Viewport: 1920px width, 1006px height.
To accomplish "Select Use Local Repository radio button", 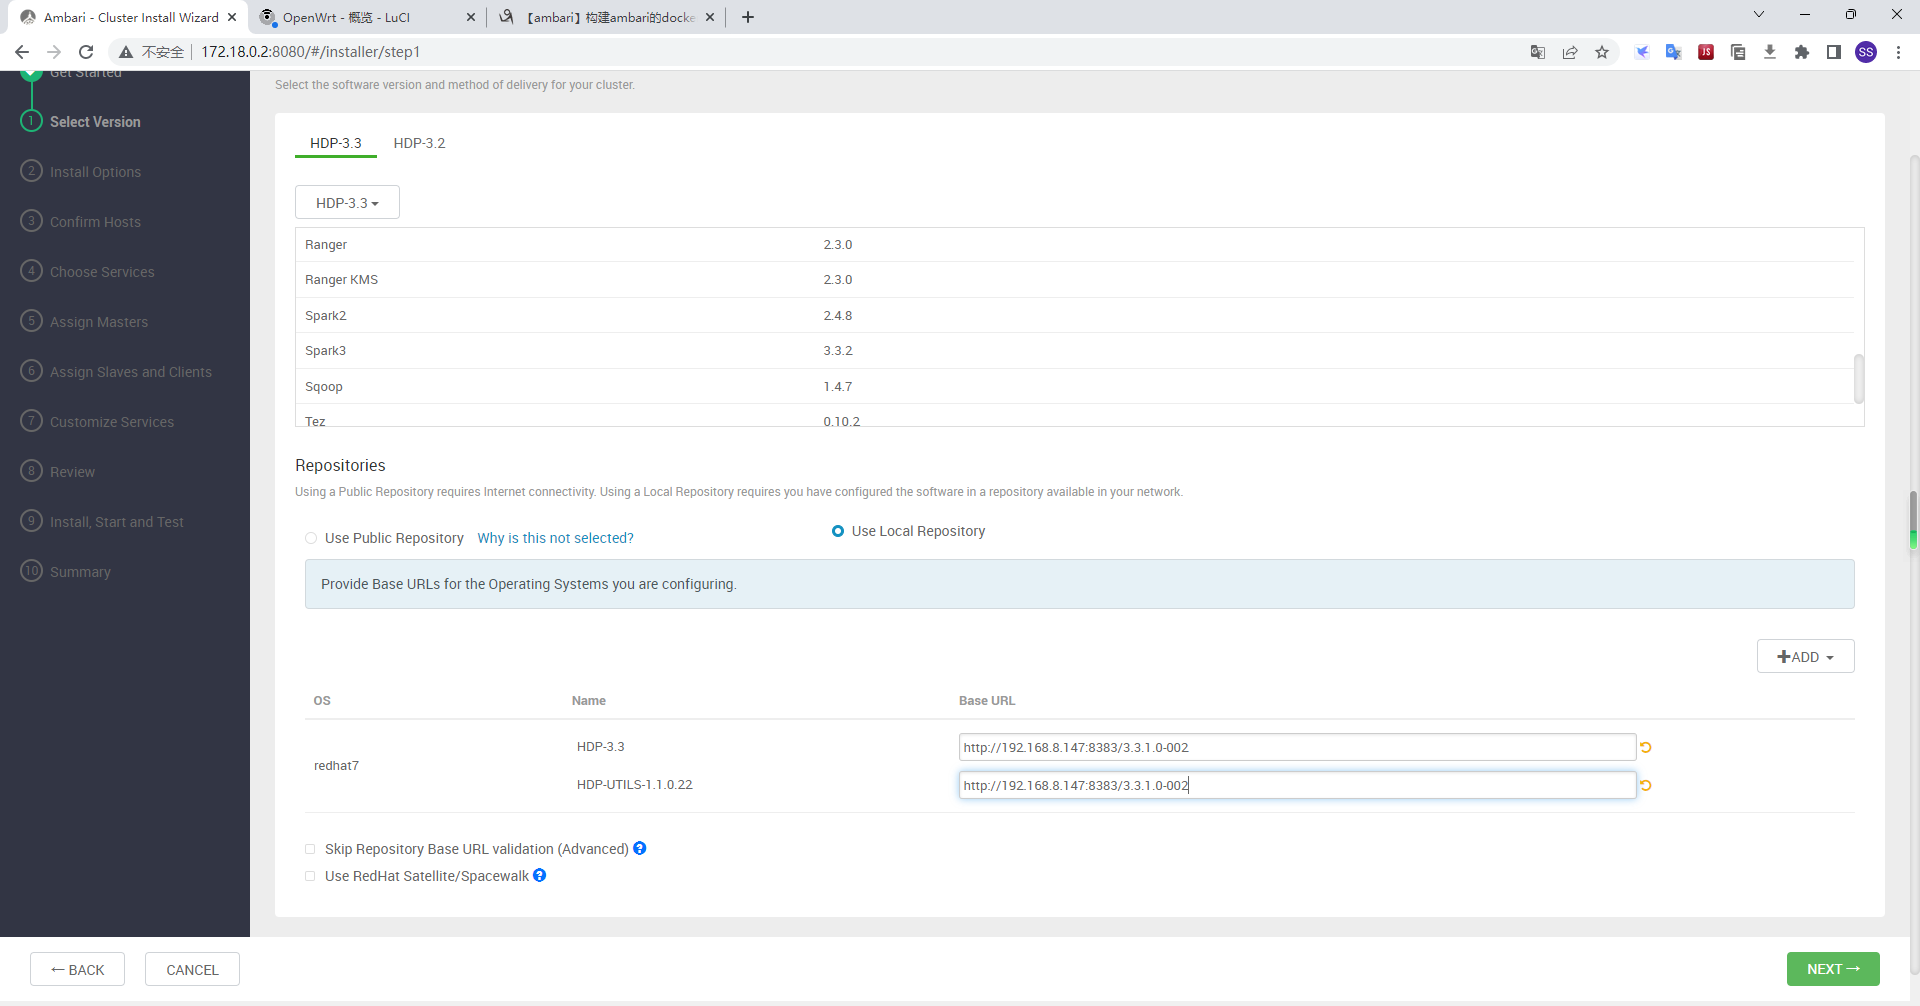I will click(x=838, y=531).
